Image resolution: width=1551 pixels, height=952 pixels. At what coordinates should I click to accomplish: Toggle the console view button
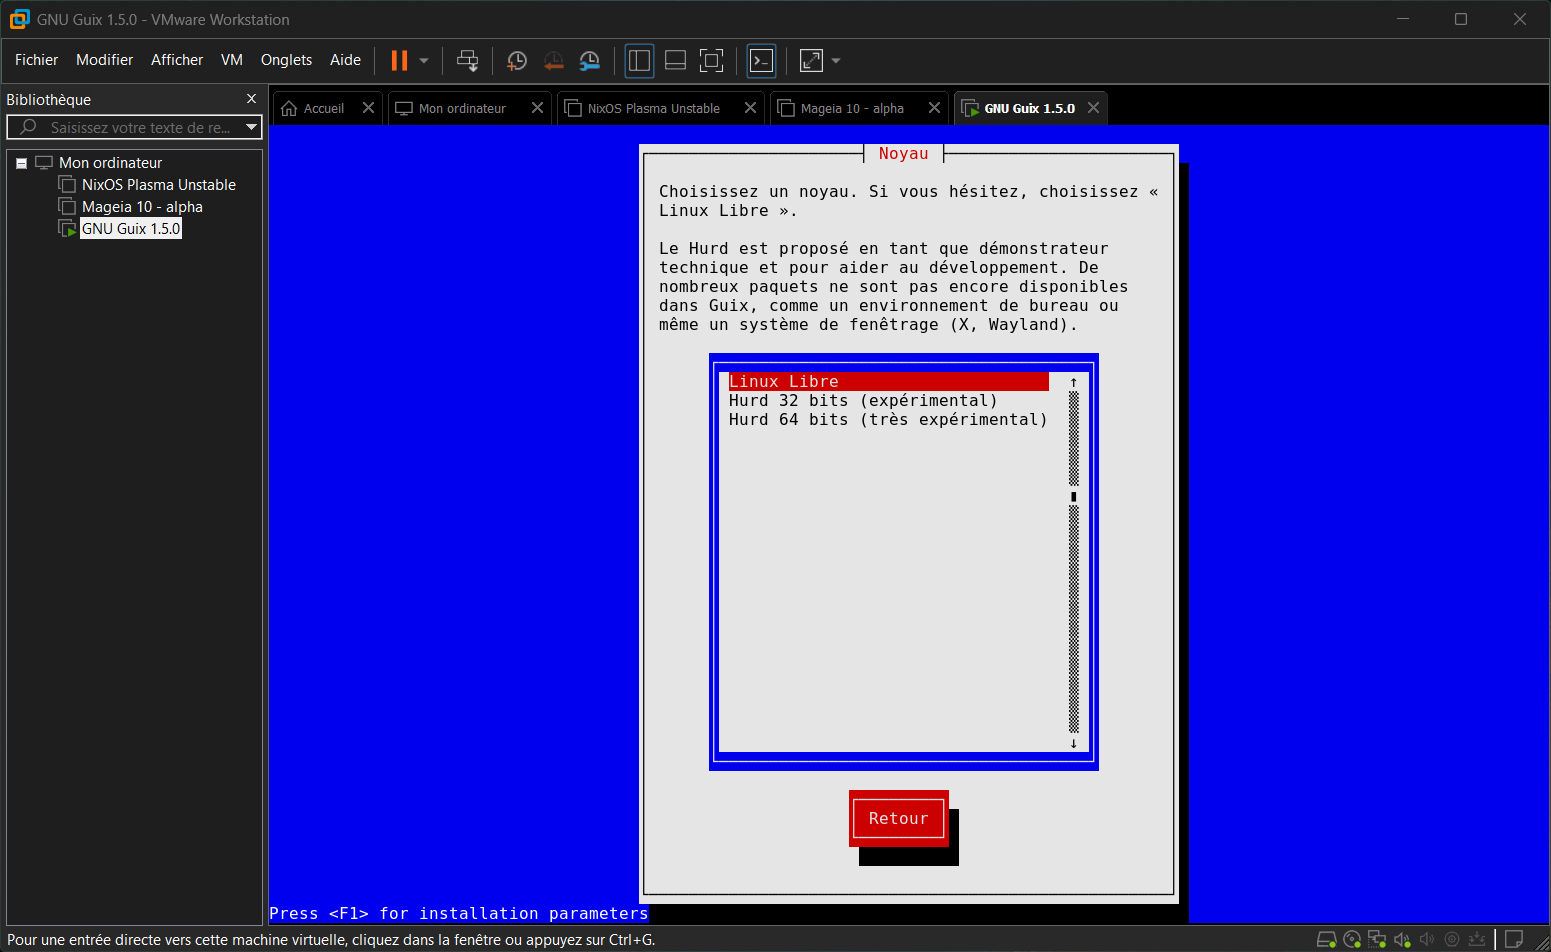(762, 61)
